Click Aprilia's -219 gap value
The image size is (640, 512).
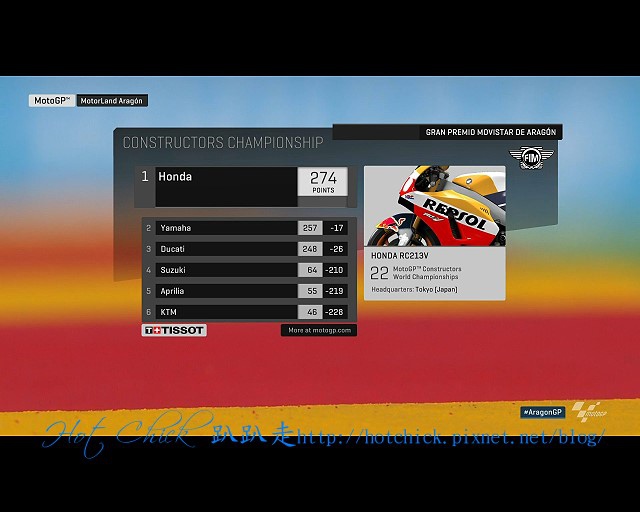tap(336, 291)
